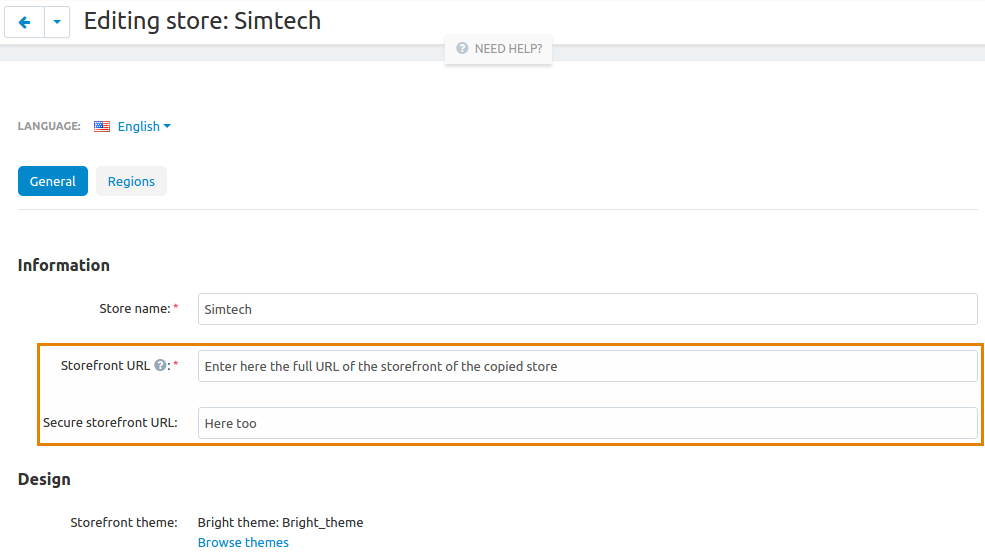Image resolution: width=985 pixels, height=555 pixels.
Task: Click the Editing store: Simtech page title
Action: 202,21
